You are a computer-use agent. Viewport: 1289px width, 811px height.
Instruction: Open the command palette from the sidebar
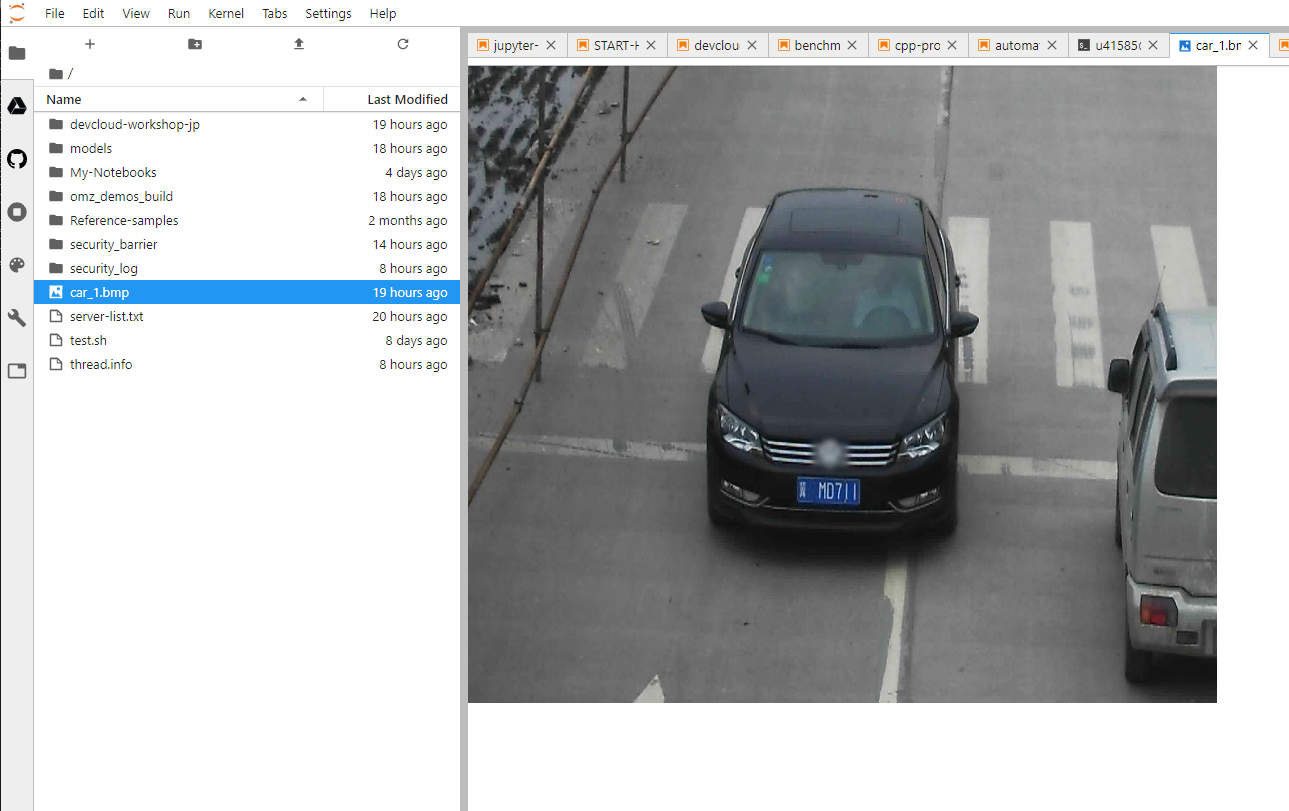tap(16, 264)
